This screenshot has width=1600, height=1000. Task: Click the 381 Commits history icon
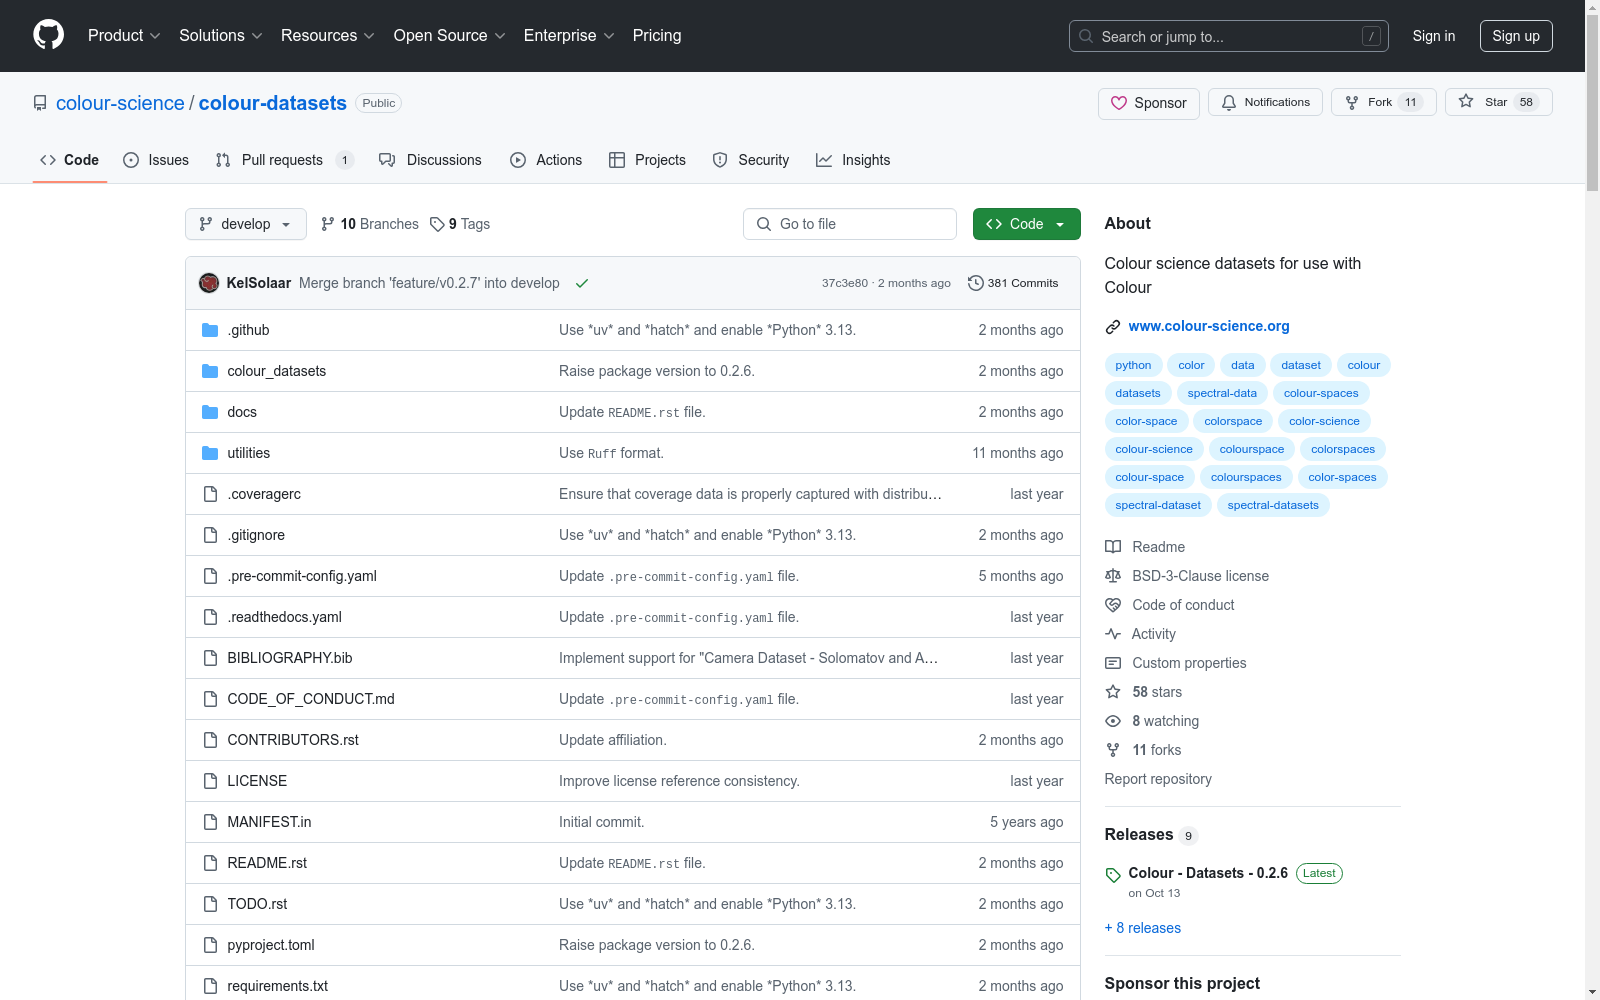(975, 283)
